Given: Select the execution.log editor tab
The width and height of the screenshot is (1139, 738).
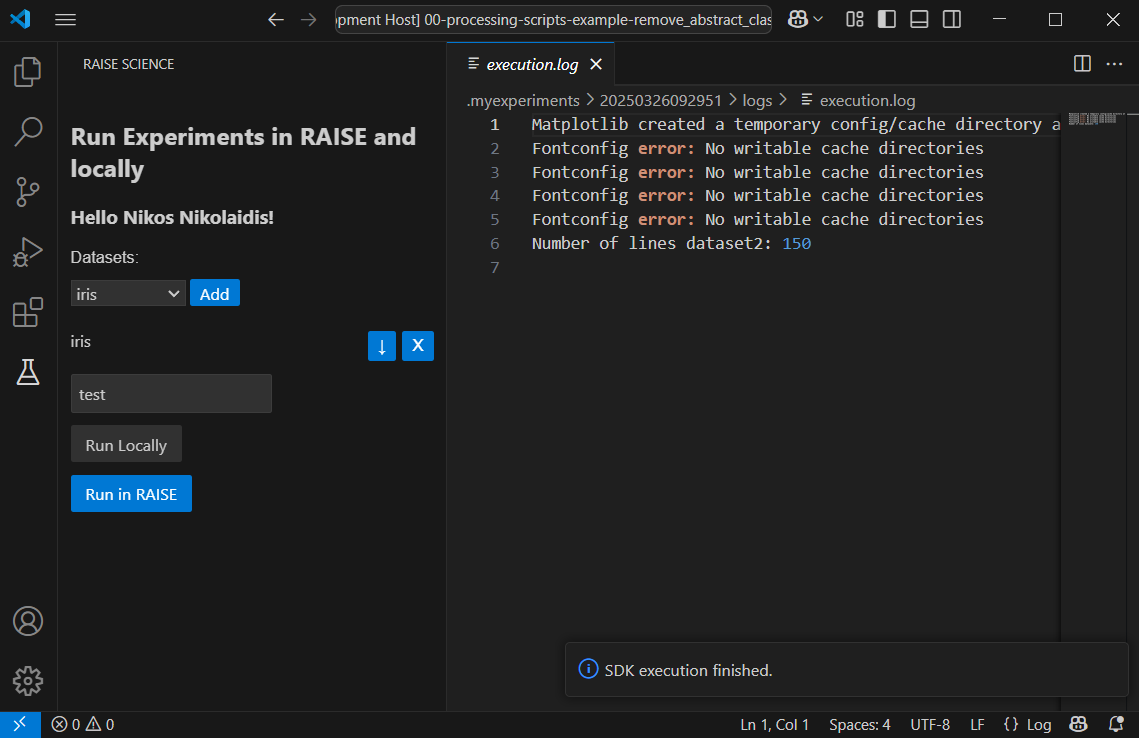Looking at the screenshot, I should click(x=531, y=65).
